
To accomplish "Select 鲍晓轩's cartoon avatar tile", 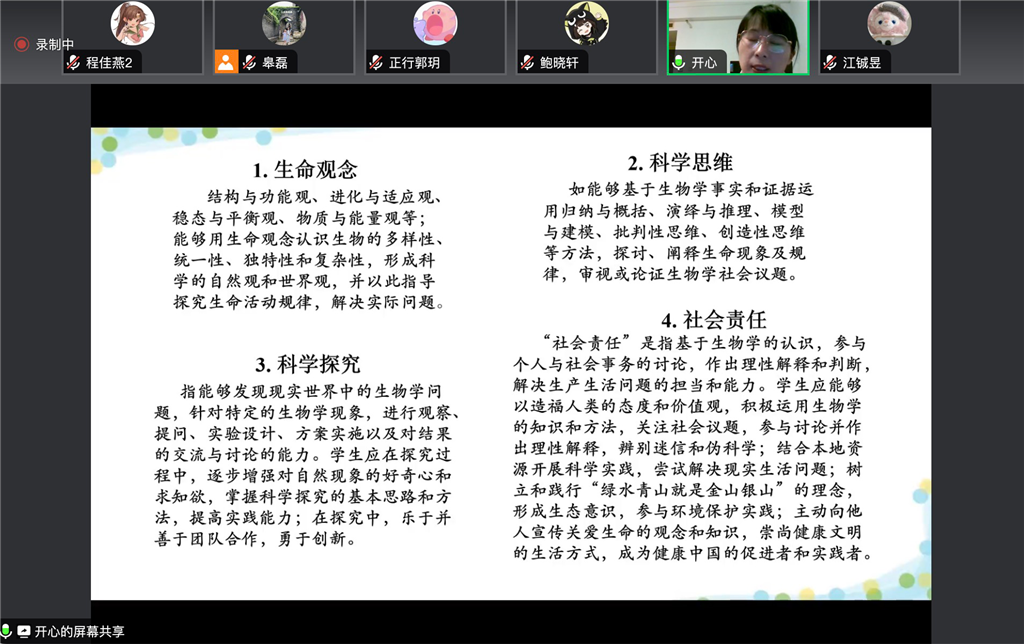I will (586, 37).
